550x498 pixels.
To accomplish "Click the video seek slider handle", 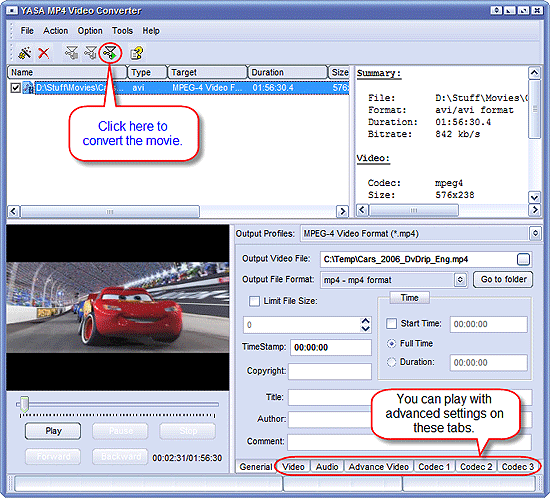I will [x=24, y=404].
